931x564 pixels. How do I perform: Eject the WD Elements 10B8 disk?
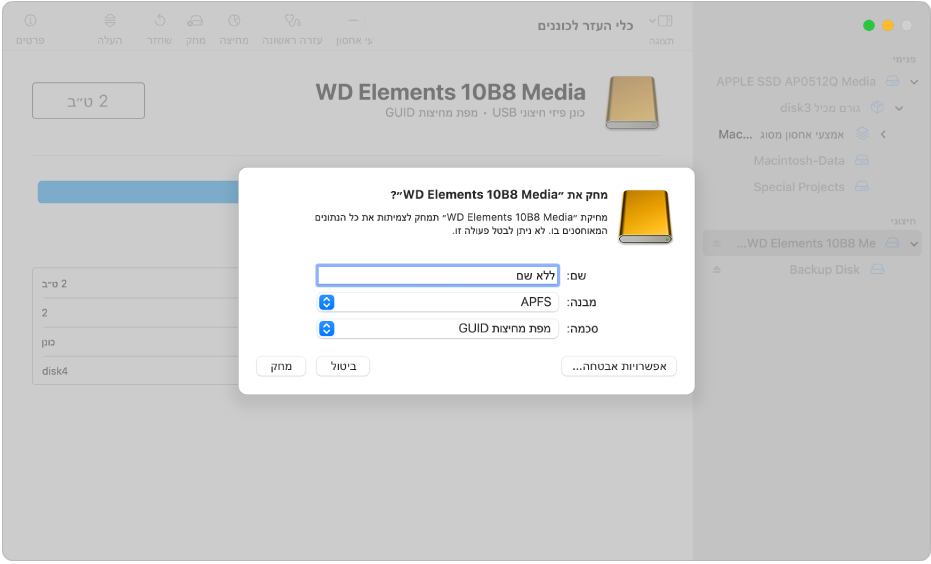pos(717,243)
